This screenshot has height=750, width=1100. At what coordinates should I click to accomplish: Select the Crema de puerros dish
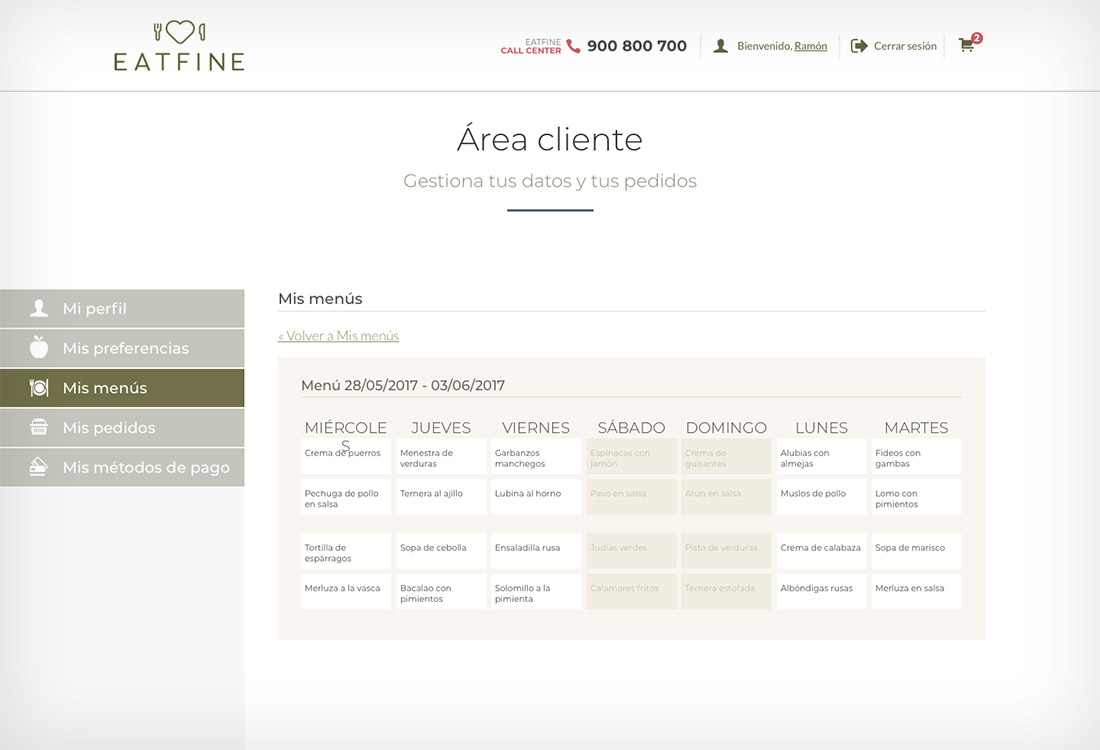click(x=345, y=456)
